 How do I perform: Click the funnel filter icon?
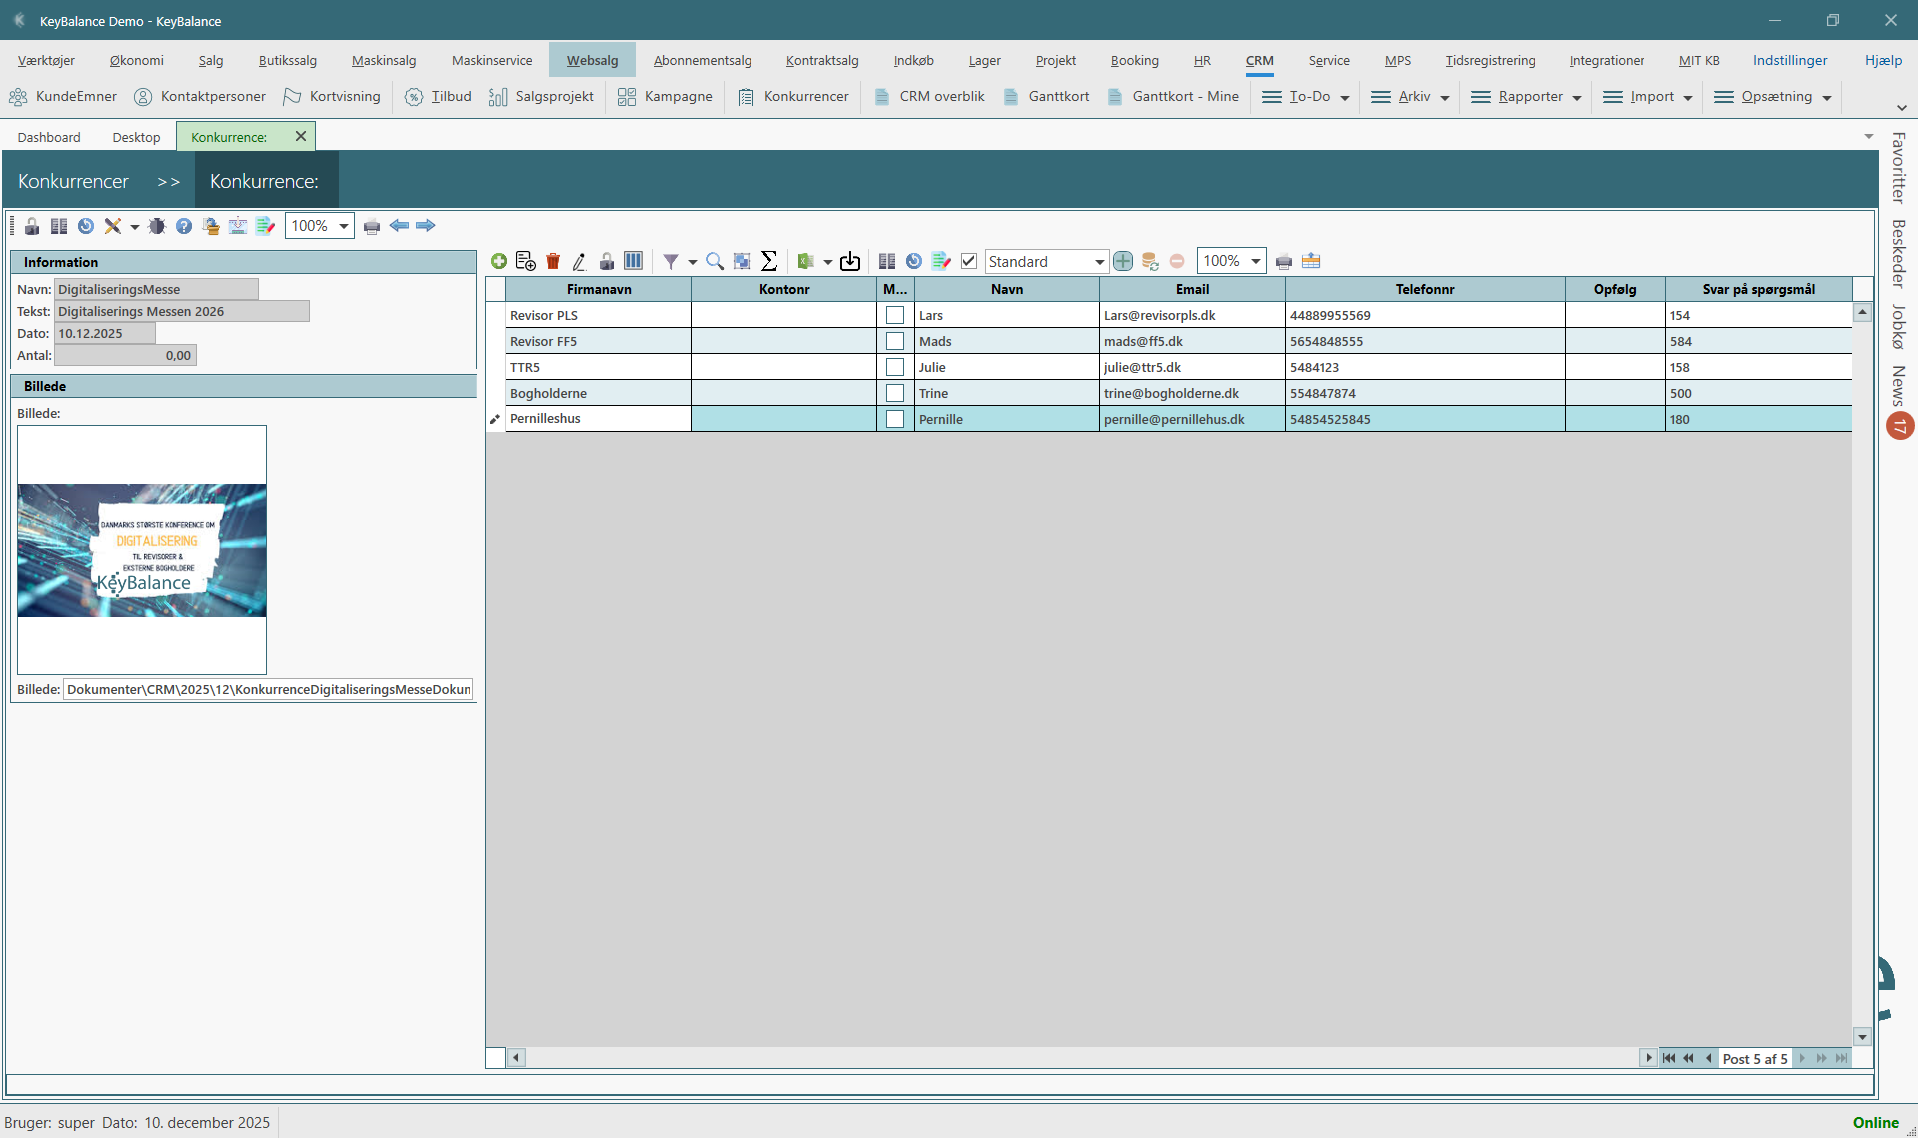(x=671, y=261)
